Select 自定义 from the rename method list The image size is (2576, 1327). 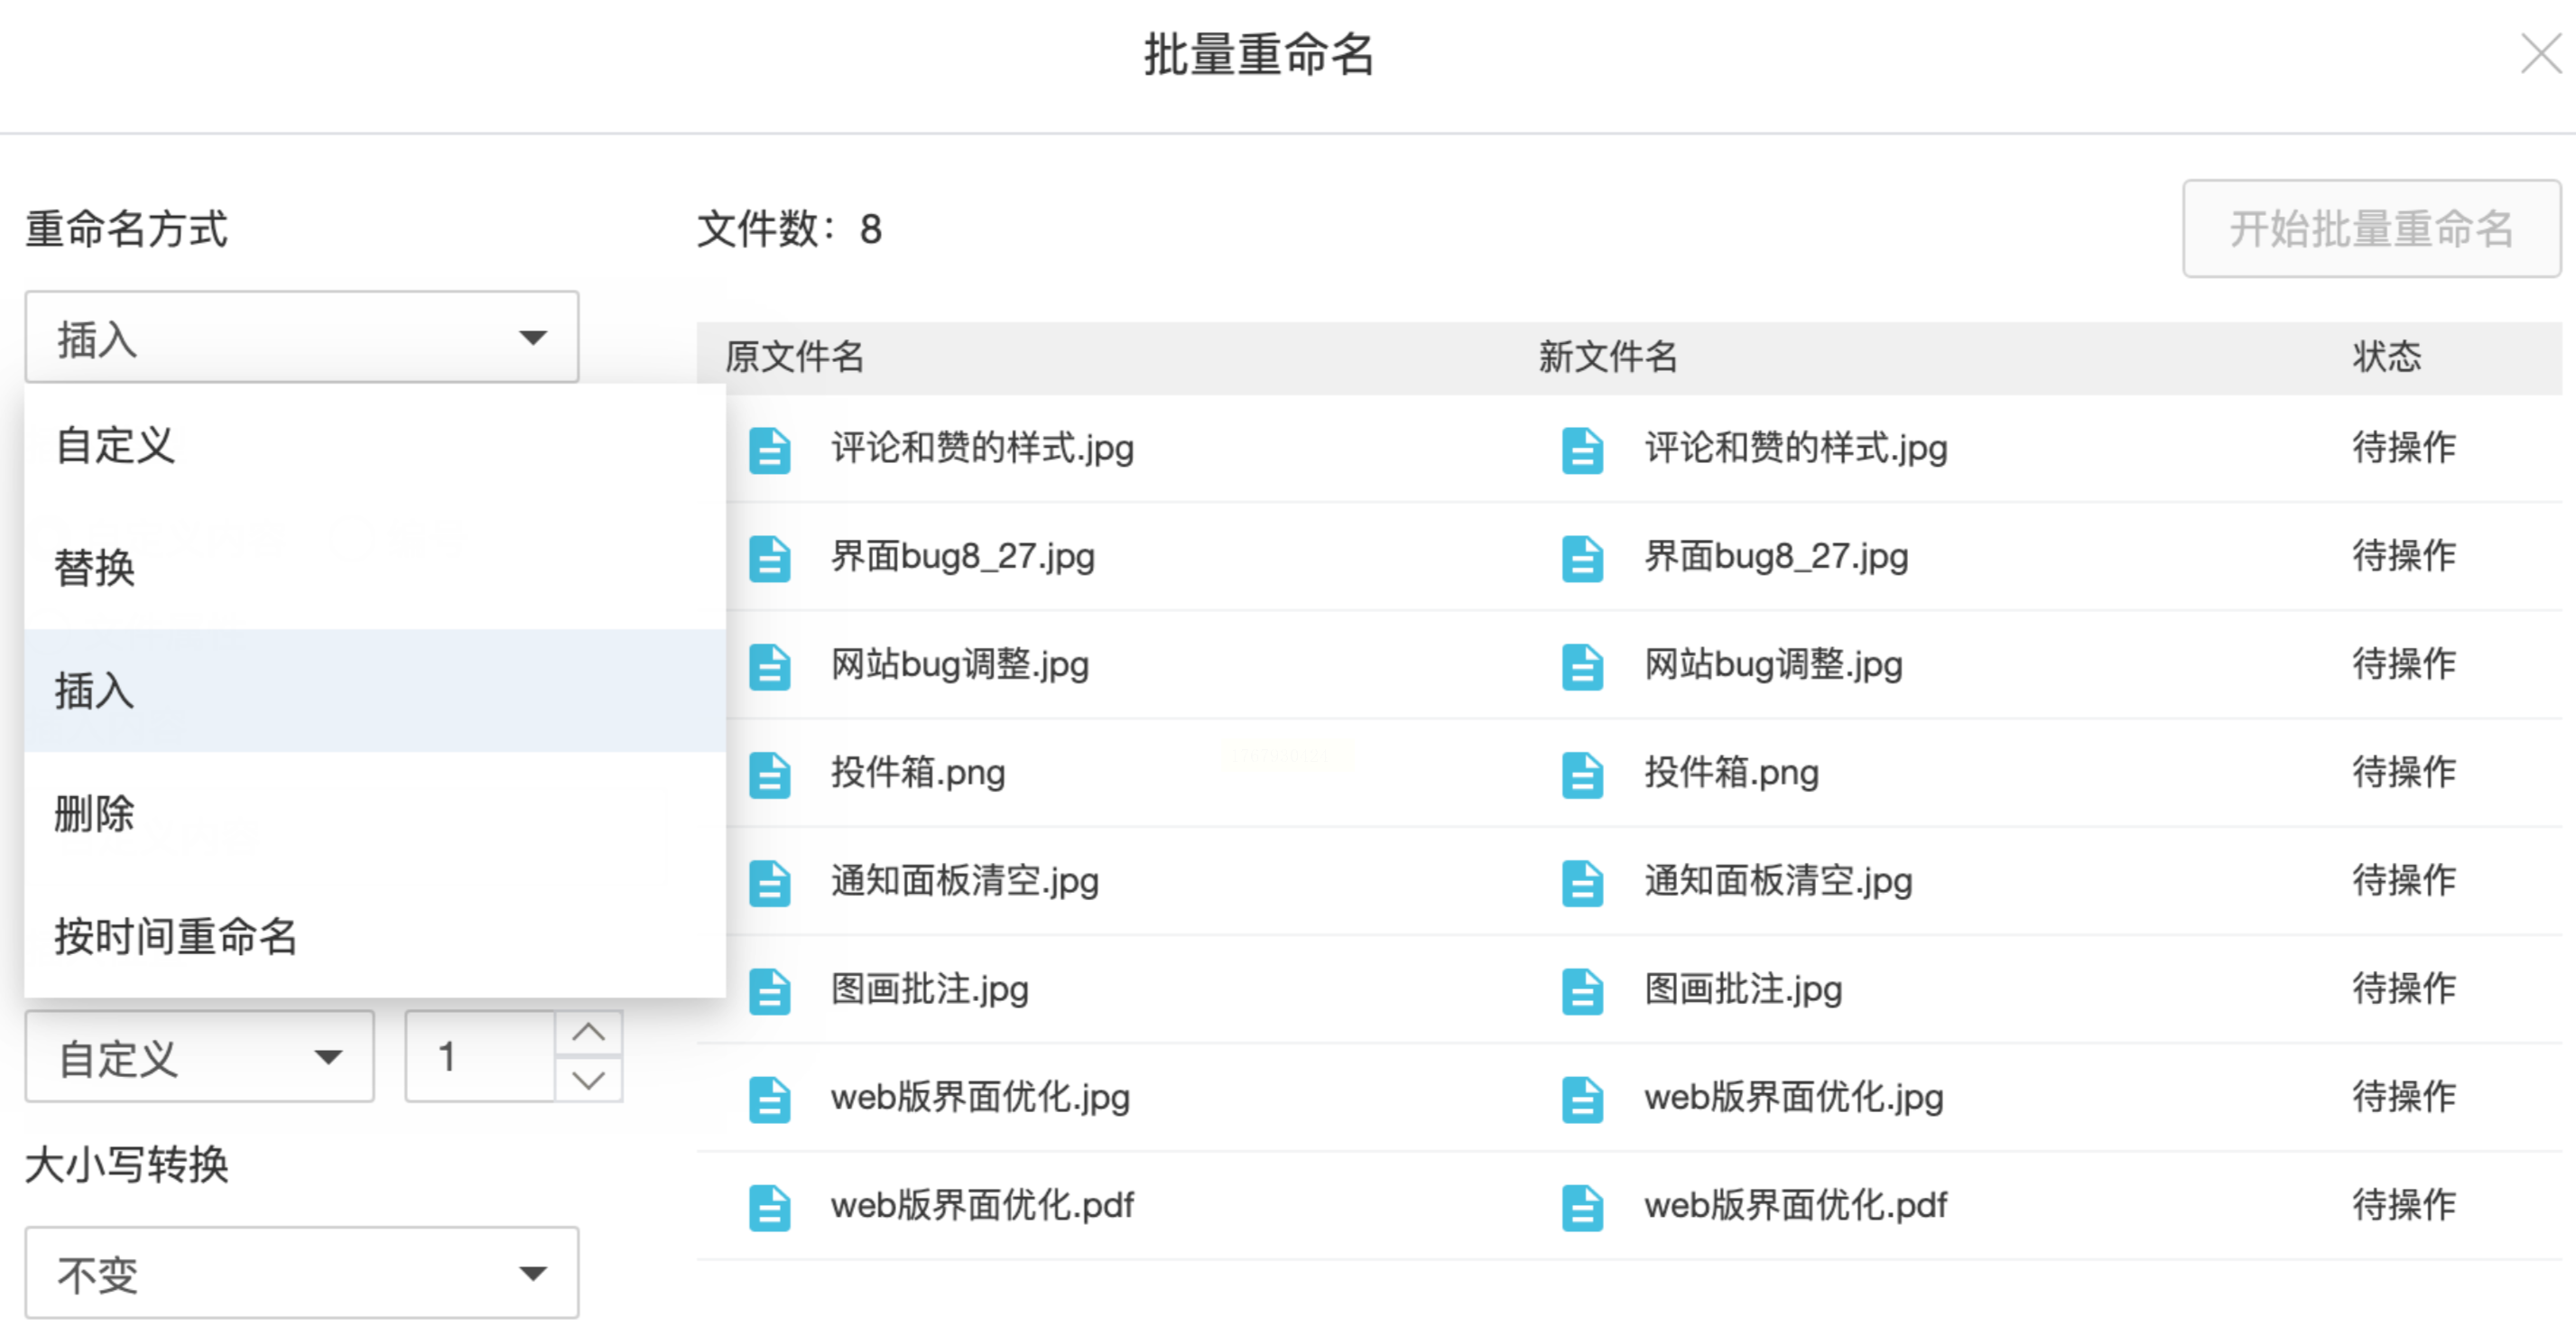[x=116, y=446]
